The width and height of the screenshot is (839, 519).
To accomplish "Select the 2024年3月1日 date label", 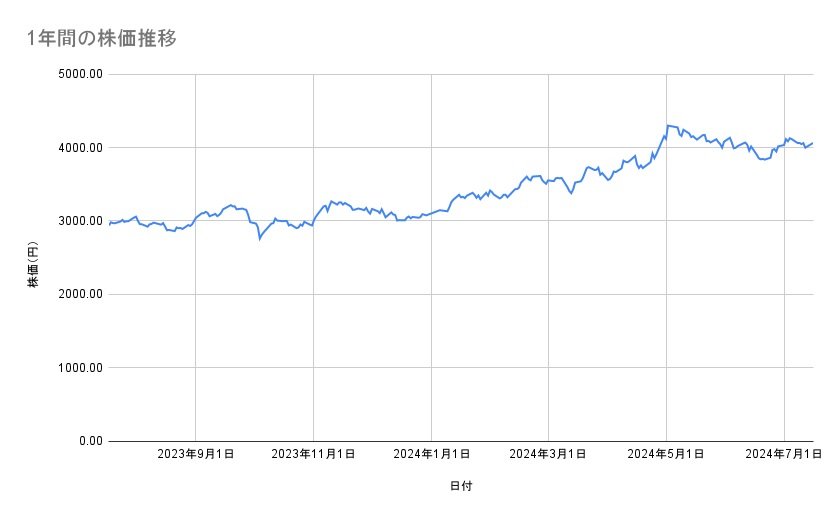I will [x=548, y=455].
